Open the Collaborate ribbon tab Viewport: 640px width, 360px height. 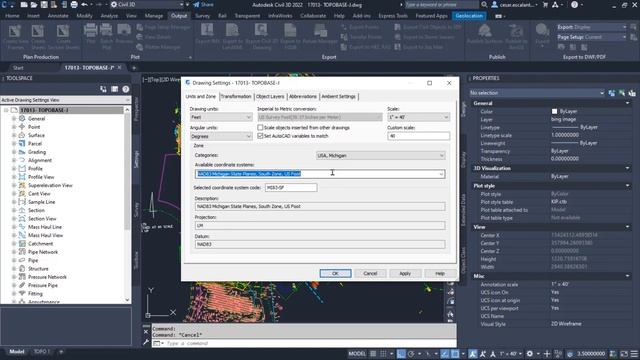(x=313, y=16)
